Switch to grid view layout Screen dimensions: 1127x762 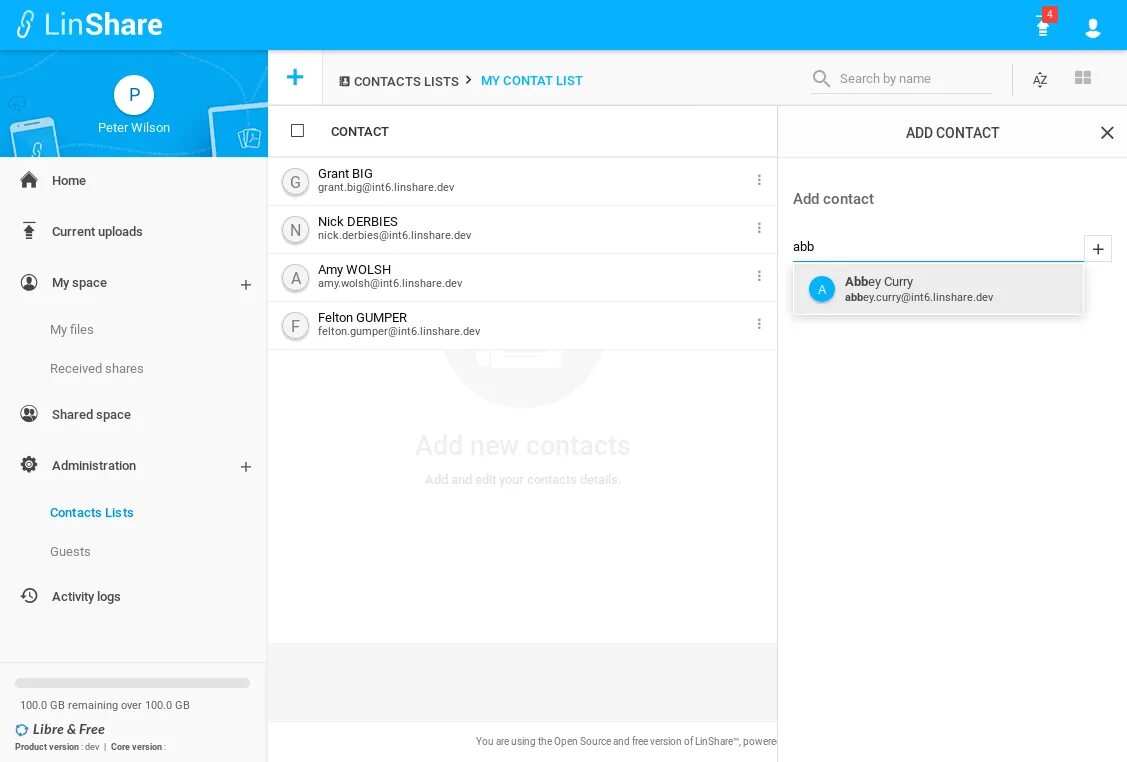(x=1082, y=78)
